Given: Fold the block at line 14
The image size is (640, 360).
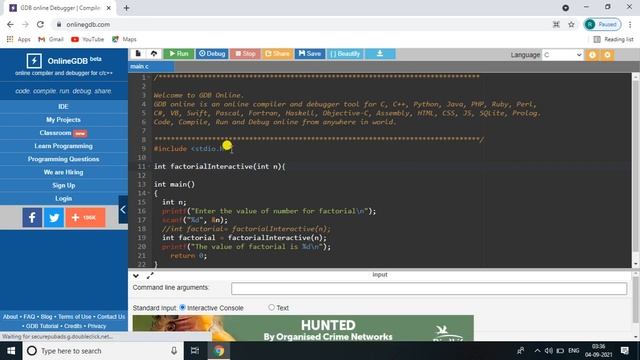Looking at the screenshot, I should click(x=149, y=193).
